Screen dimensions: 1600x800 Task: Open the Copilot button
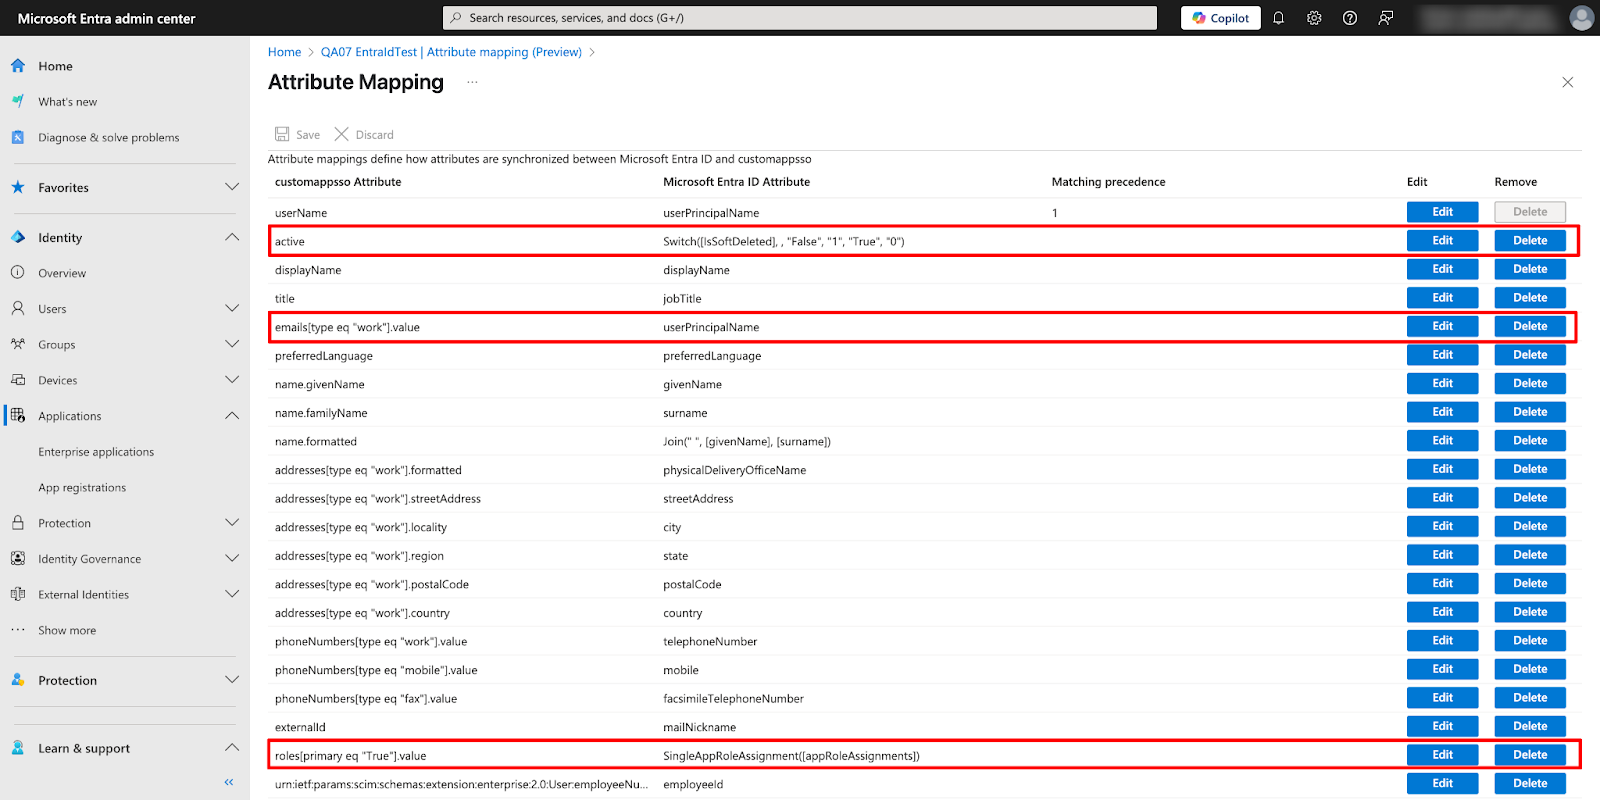(1221, 18)
